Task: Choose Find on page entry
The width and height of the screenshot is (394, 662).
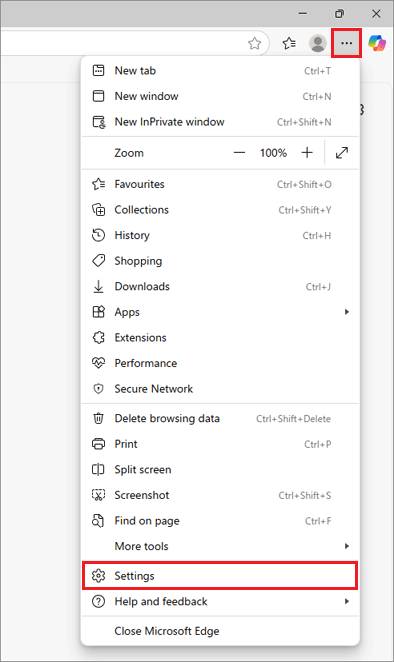Action: coord(220,521)
